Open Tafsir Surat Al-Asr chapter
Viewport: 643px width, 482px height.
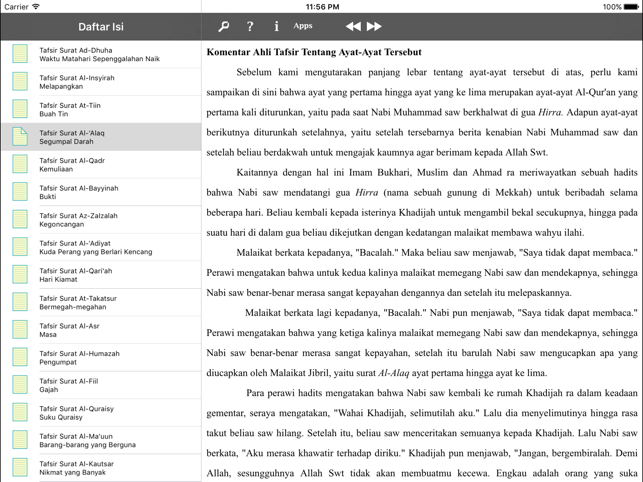[x=100, y=329]
